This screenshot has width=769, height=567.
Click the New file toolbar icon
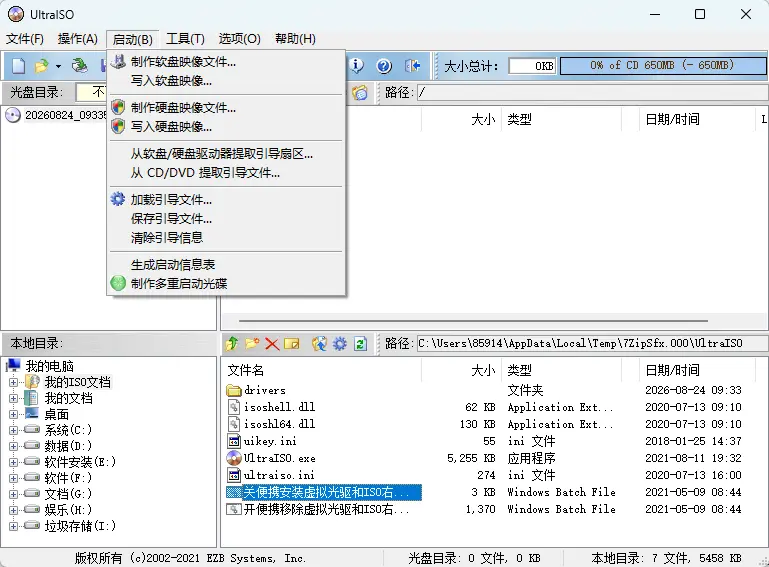(19, 65)
